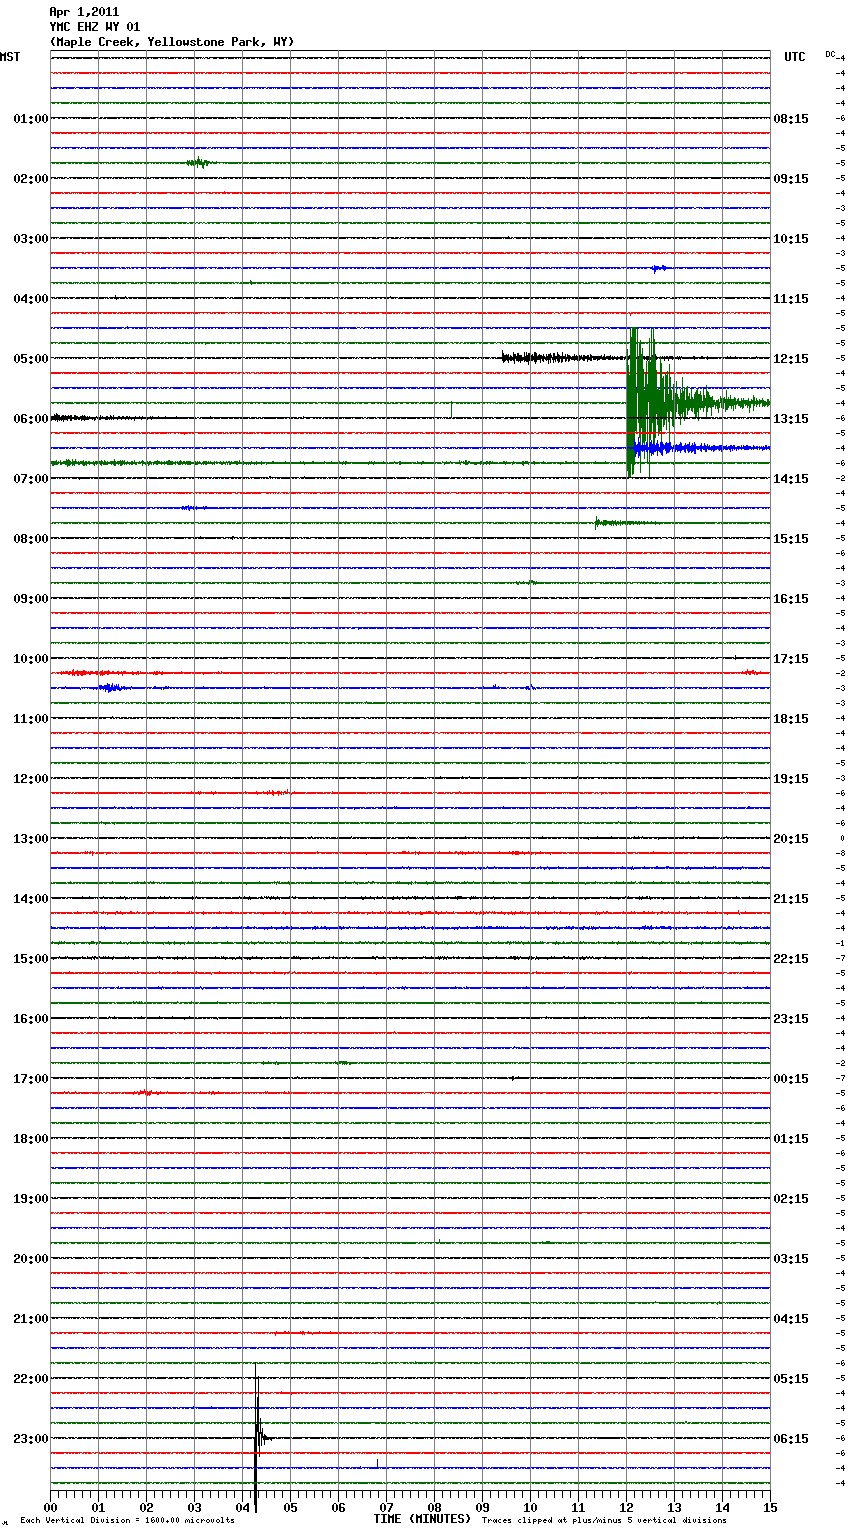
Task: Click the "00:15" UTC time label
Action: tap(791, 1079)
